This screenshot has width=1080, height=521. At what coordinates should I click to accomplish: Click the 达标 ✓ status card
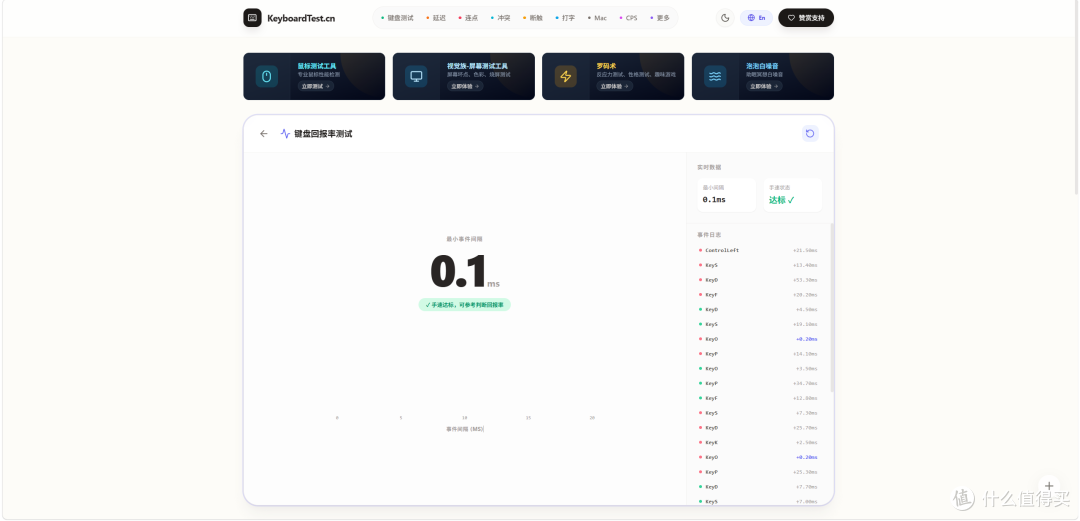point(792,195)
